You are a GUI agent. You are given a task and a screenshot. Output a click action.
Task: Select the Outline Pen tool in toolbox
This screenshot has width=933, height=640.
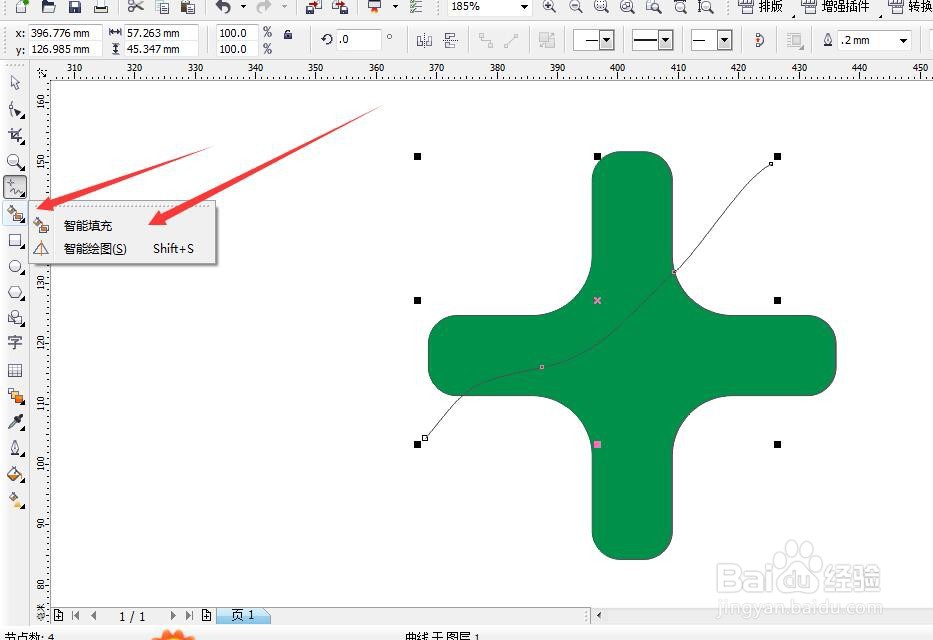[x=15, y=448]
